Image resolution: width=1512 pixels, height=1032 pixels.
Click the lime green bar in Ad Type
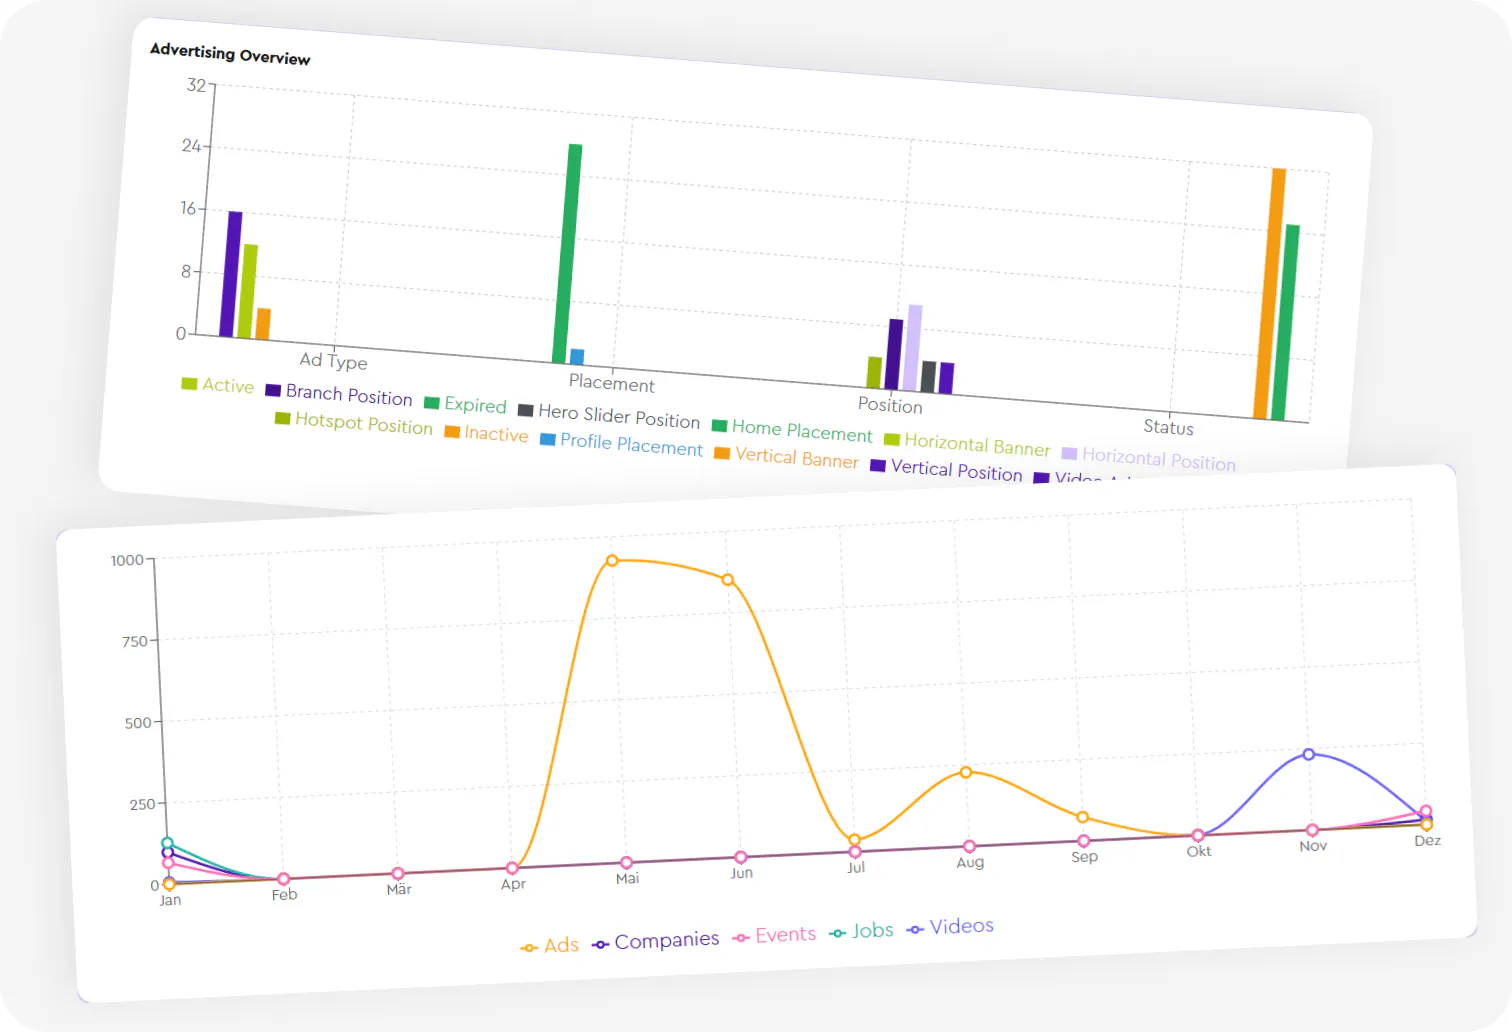(248, 291)
